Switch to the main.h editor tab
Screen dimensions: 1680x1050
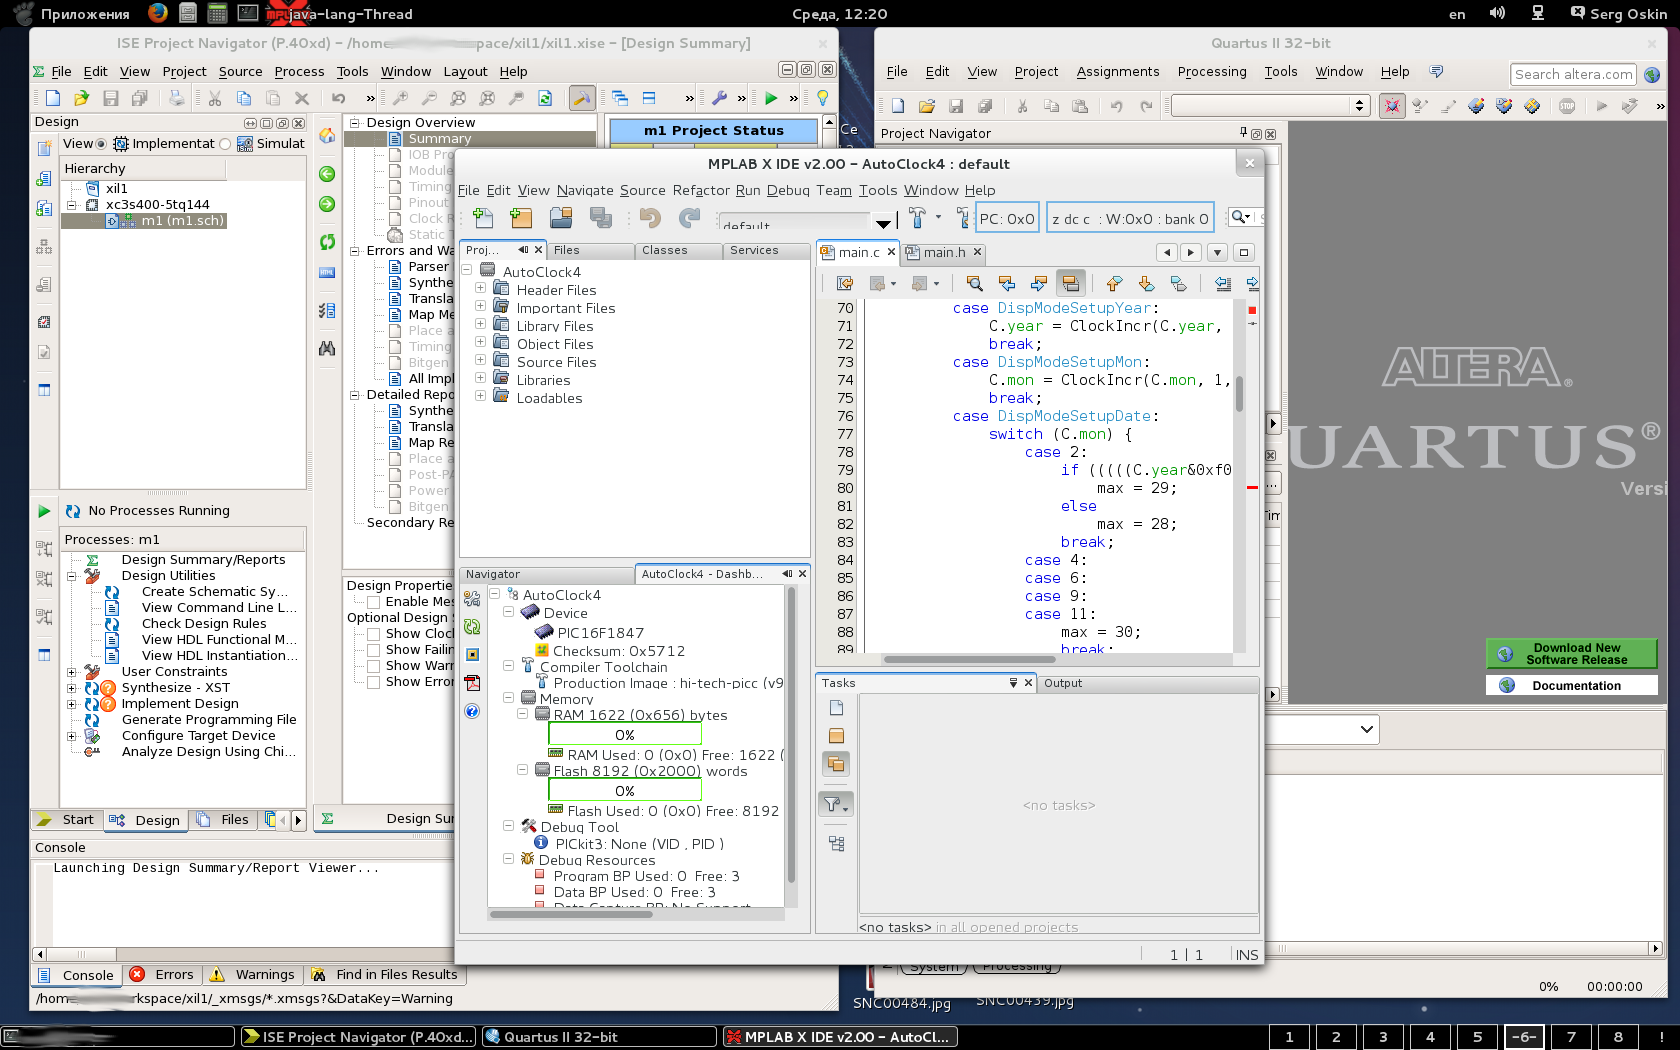[x=943, y=252]
